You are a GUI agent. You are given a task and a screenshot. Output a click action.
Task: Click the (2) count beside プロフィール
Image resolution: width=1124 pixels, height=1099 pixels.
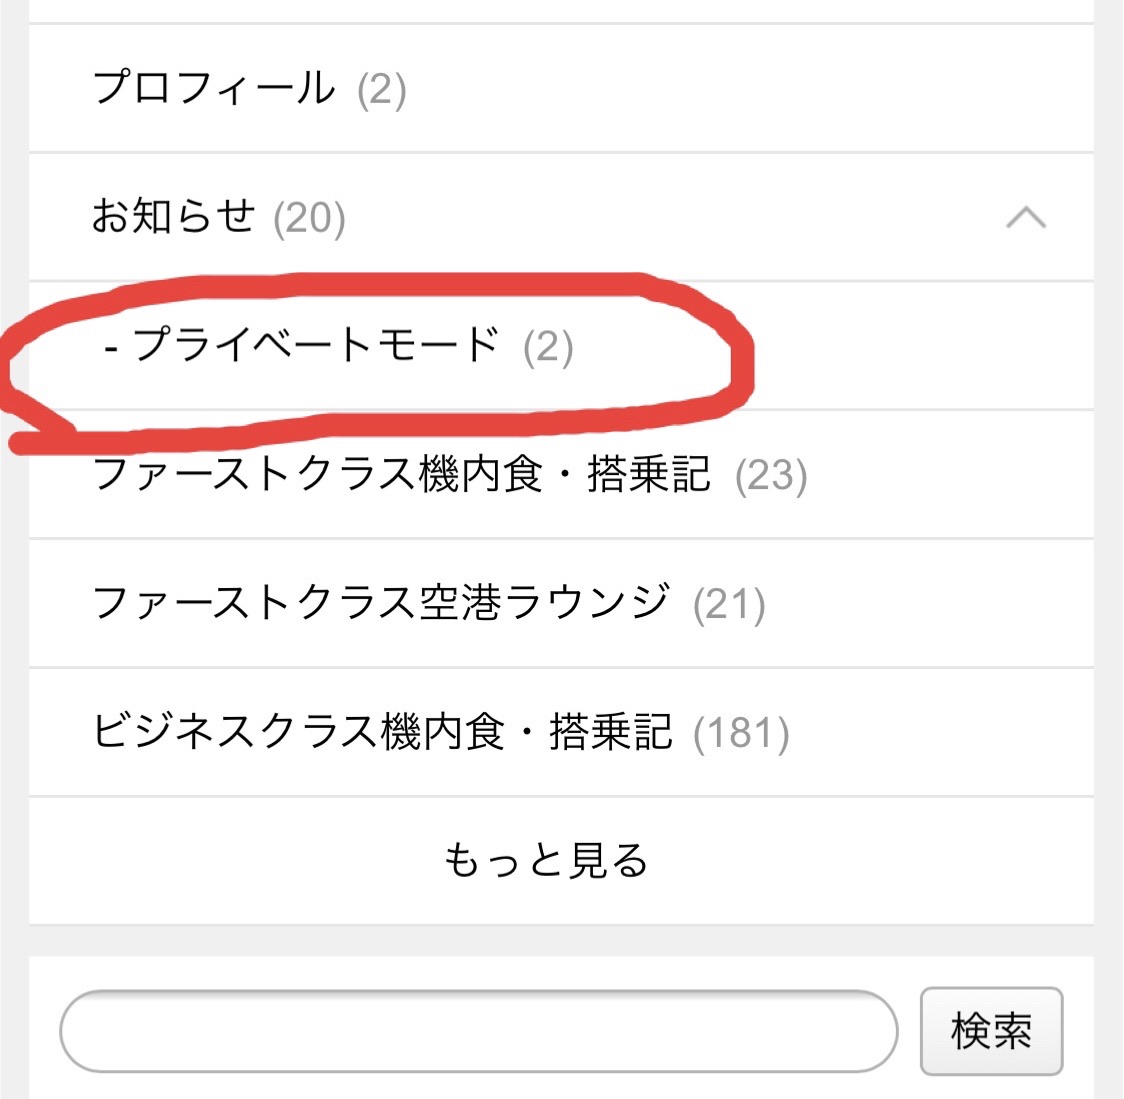pos(382,90)
